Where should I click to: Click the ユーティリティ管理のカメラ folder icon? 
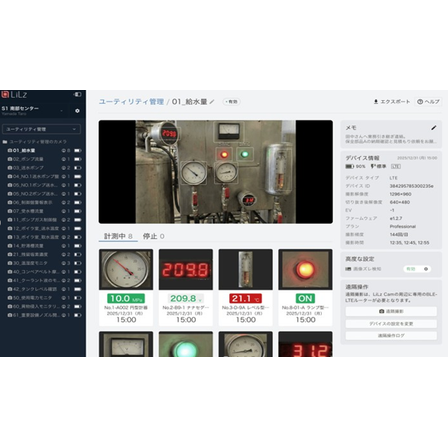coord(5,142)
